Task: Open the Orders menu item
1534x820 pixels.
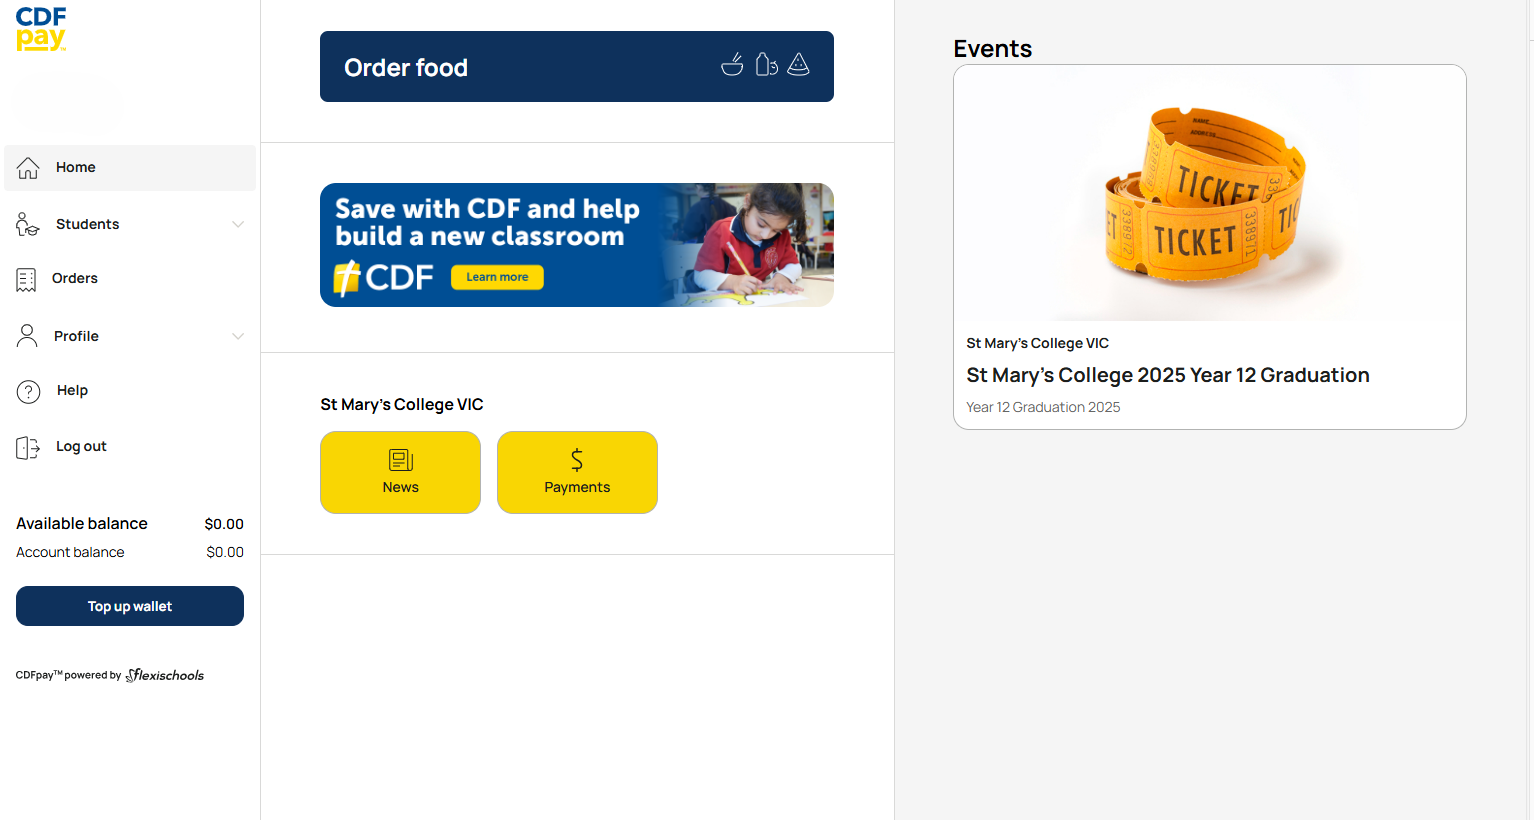Action: click(x=75, y=278)
